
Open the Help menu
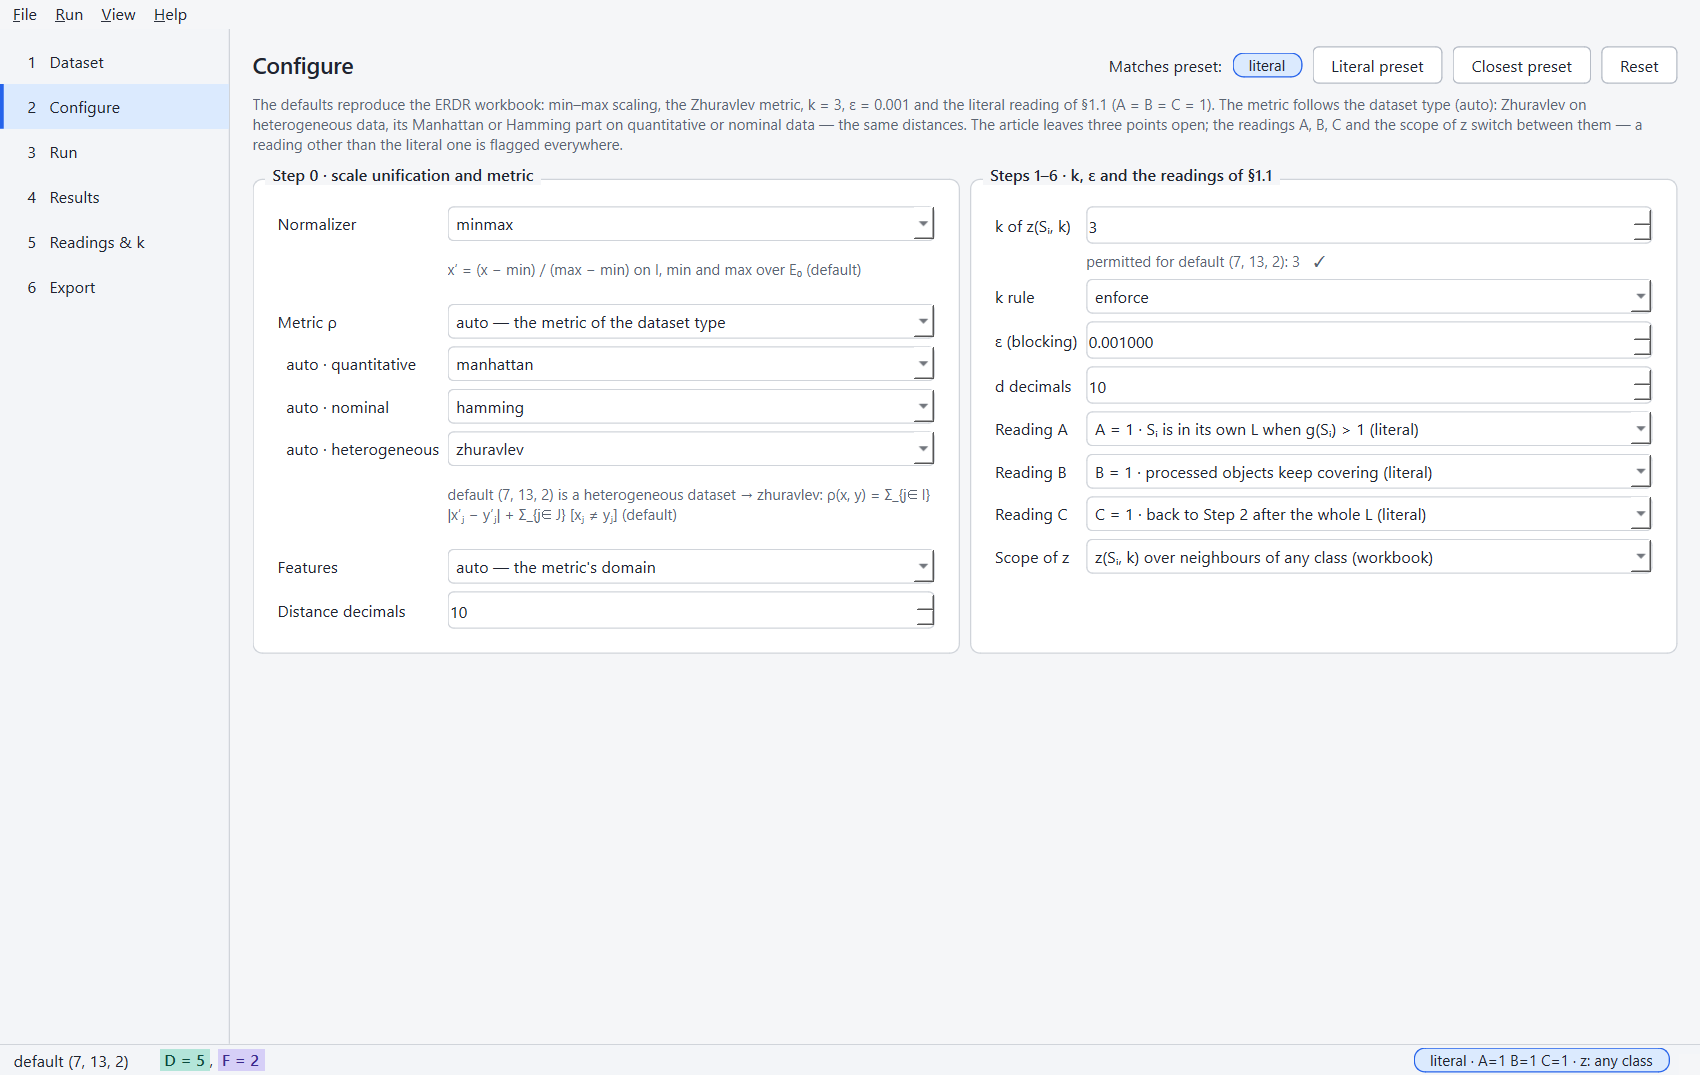170,14
